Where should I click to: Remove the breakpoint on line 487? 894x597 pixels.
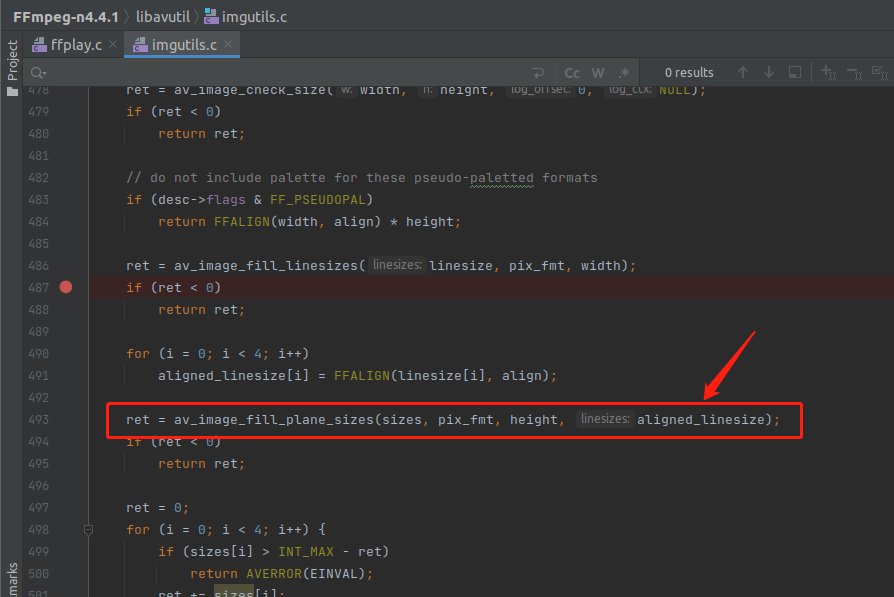click(66, 287)
